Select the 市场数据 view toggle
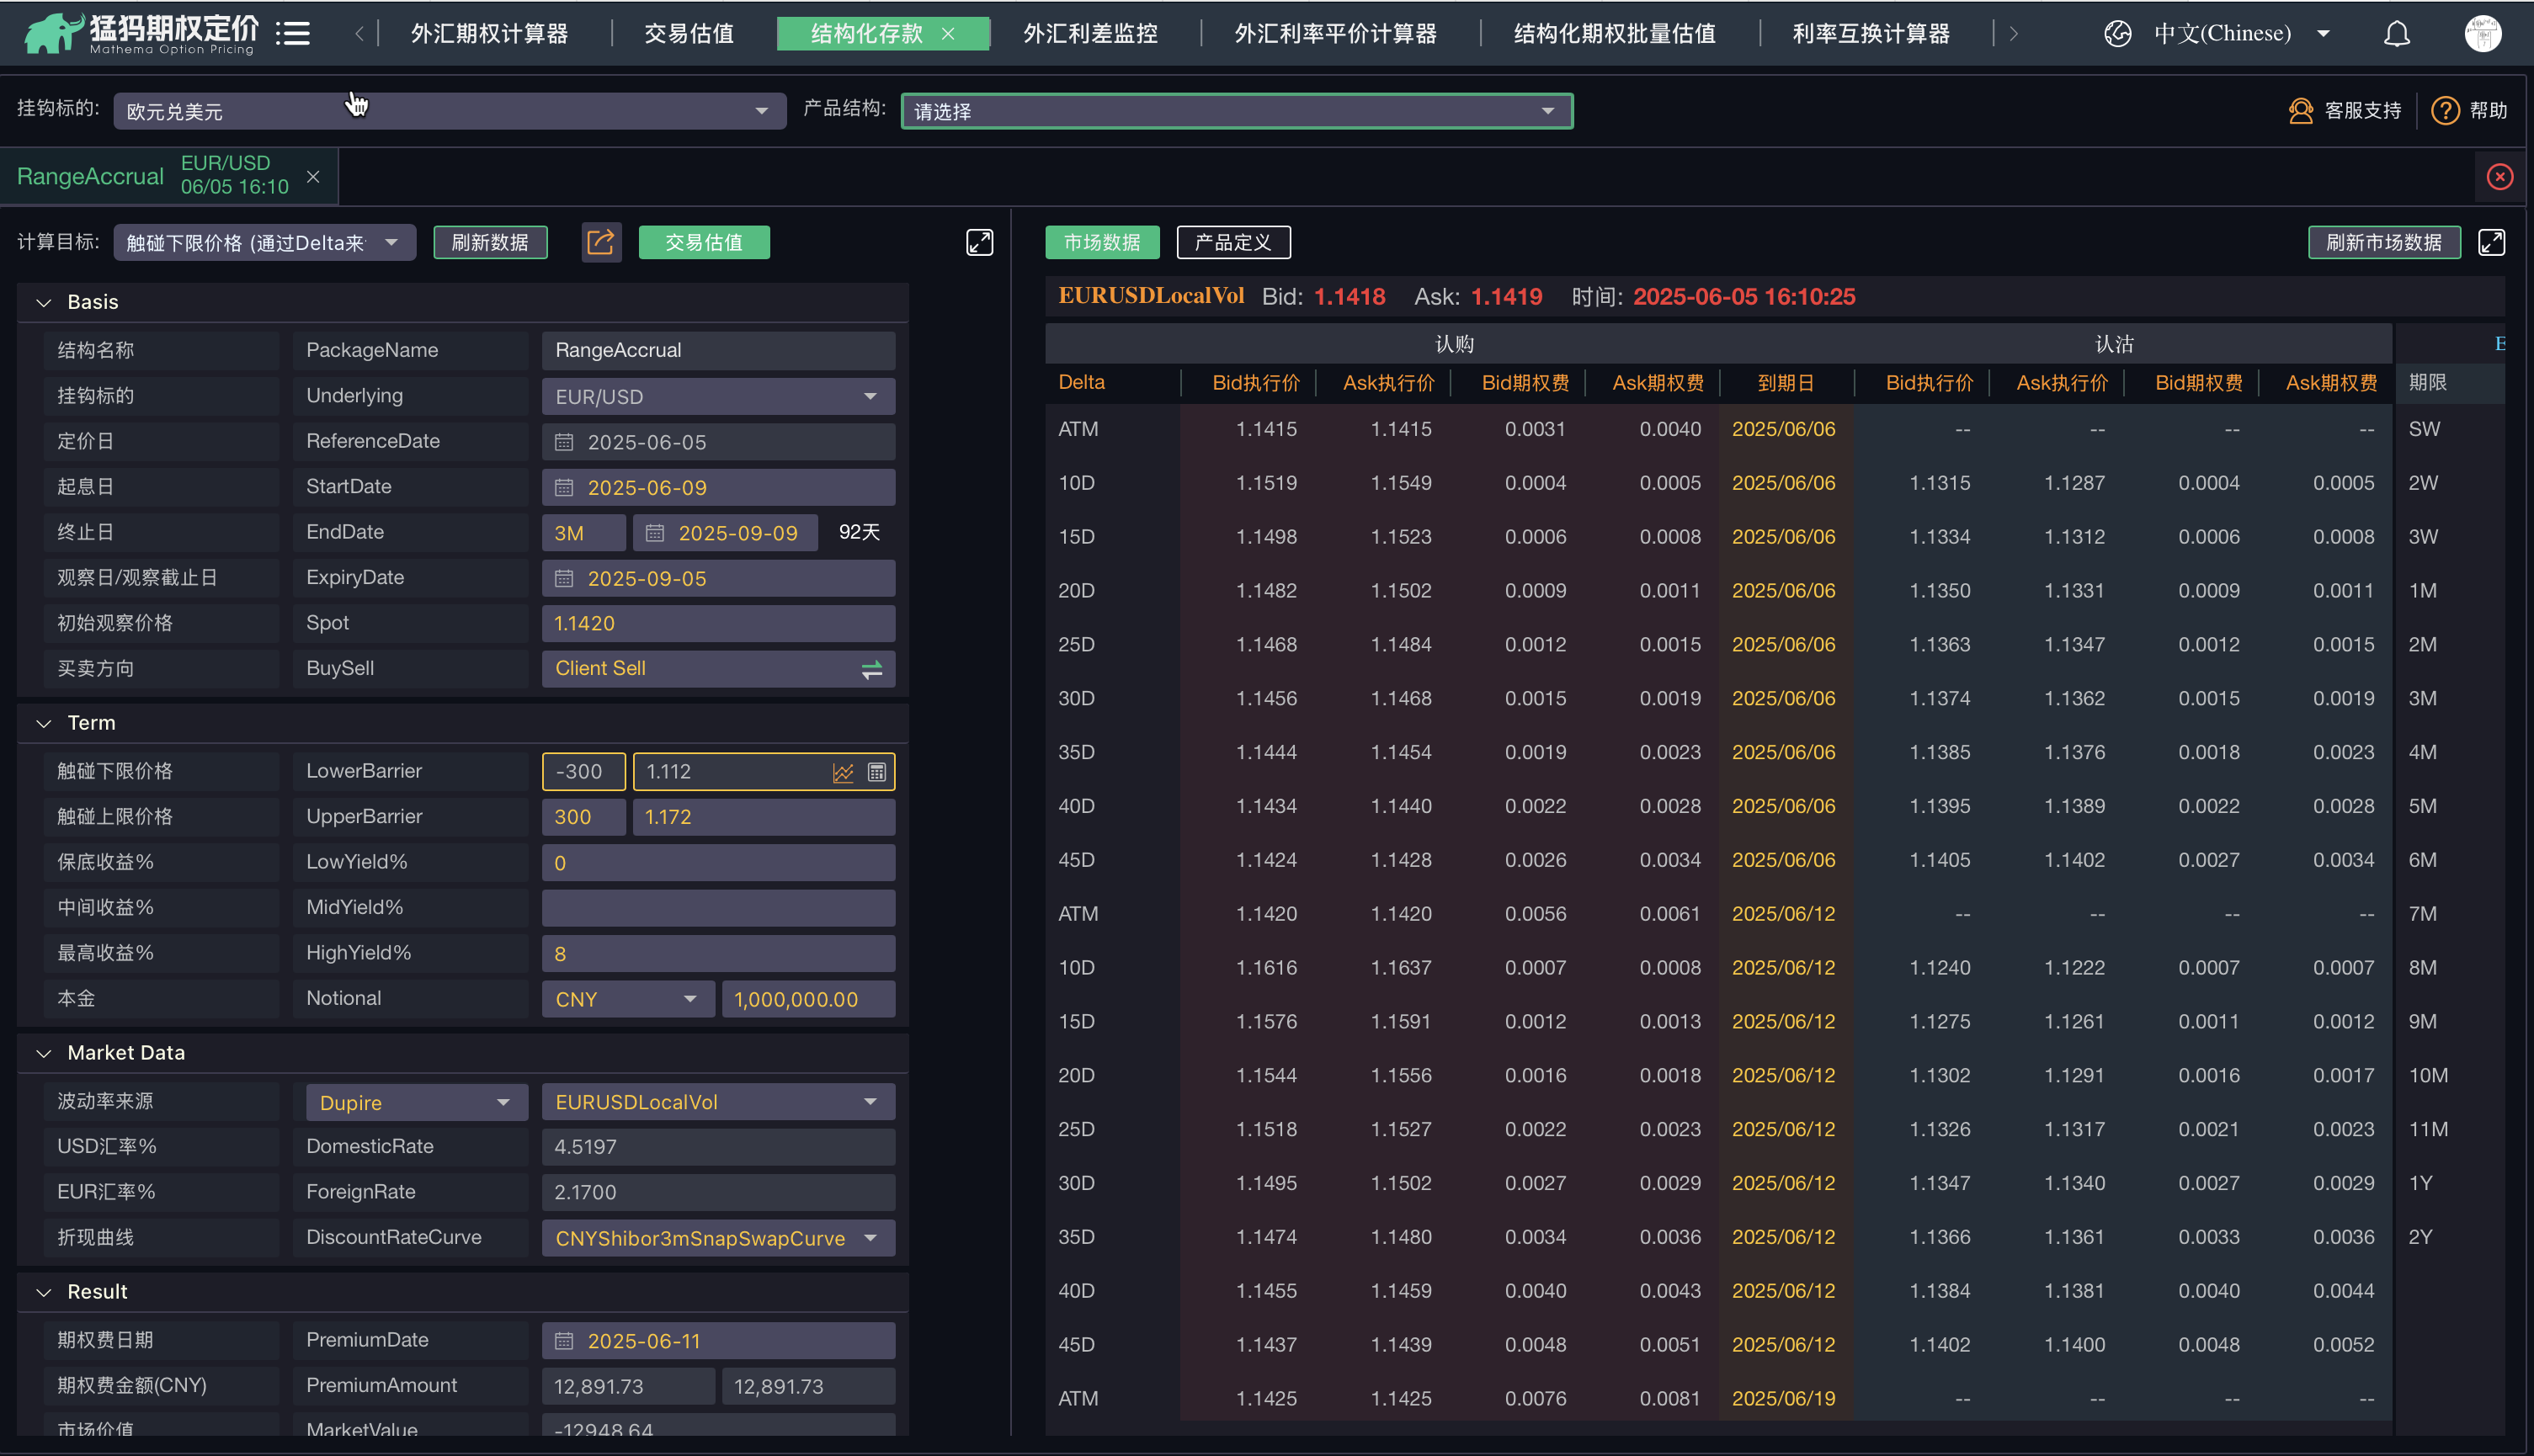The height and width of the screenshot is (1456, 2534). tap(1101, 242)
